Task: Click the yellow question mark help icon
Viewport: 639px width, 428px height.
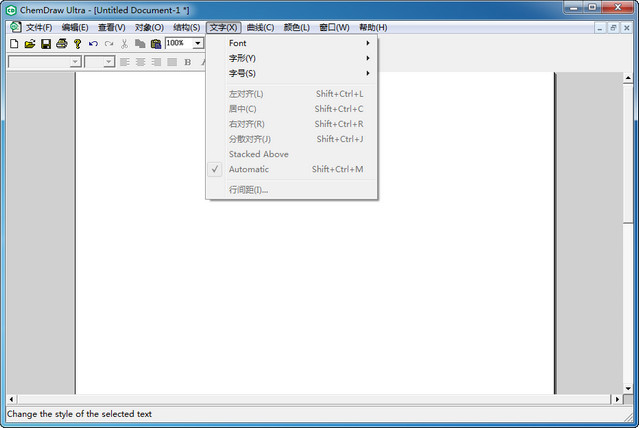Action: pos(77,44)
